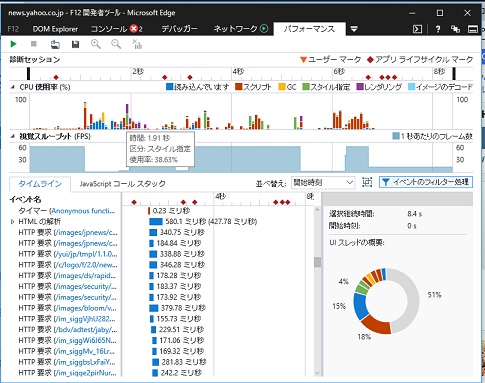This screenshot has width=485, height=383.
Task: Expand the HTML の解析 event row
Action: 13,222
